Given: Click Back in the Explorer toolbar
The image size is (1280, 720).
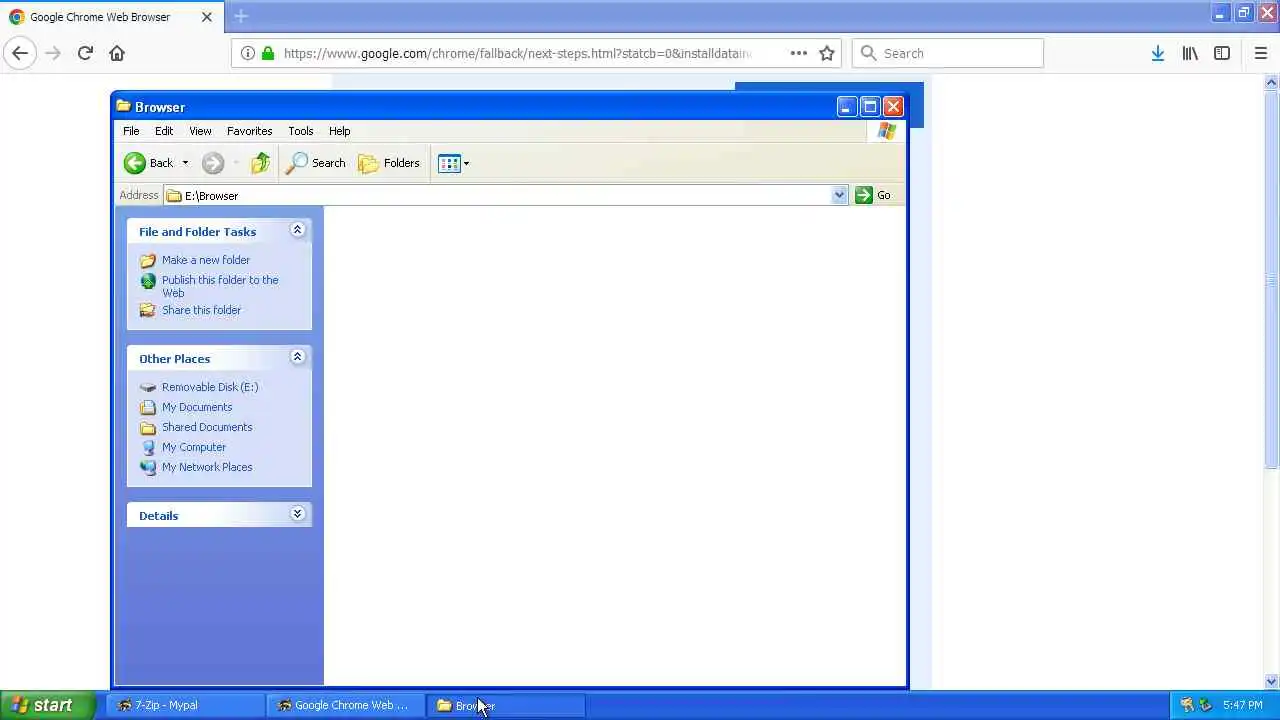Looking at the screenshot, I should point(149,163).
